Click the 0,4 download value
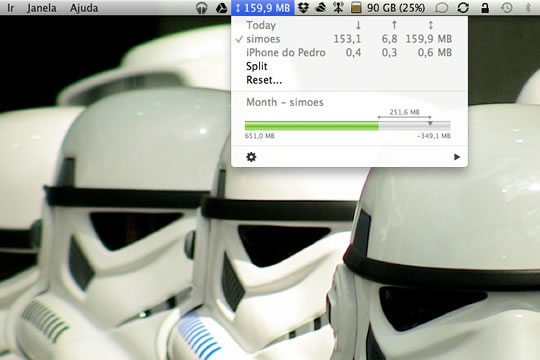The image size is (540, 360). click(353, 53)
